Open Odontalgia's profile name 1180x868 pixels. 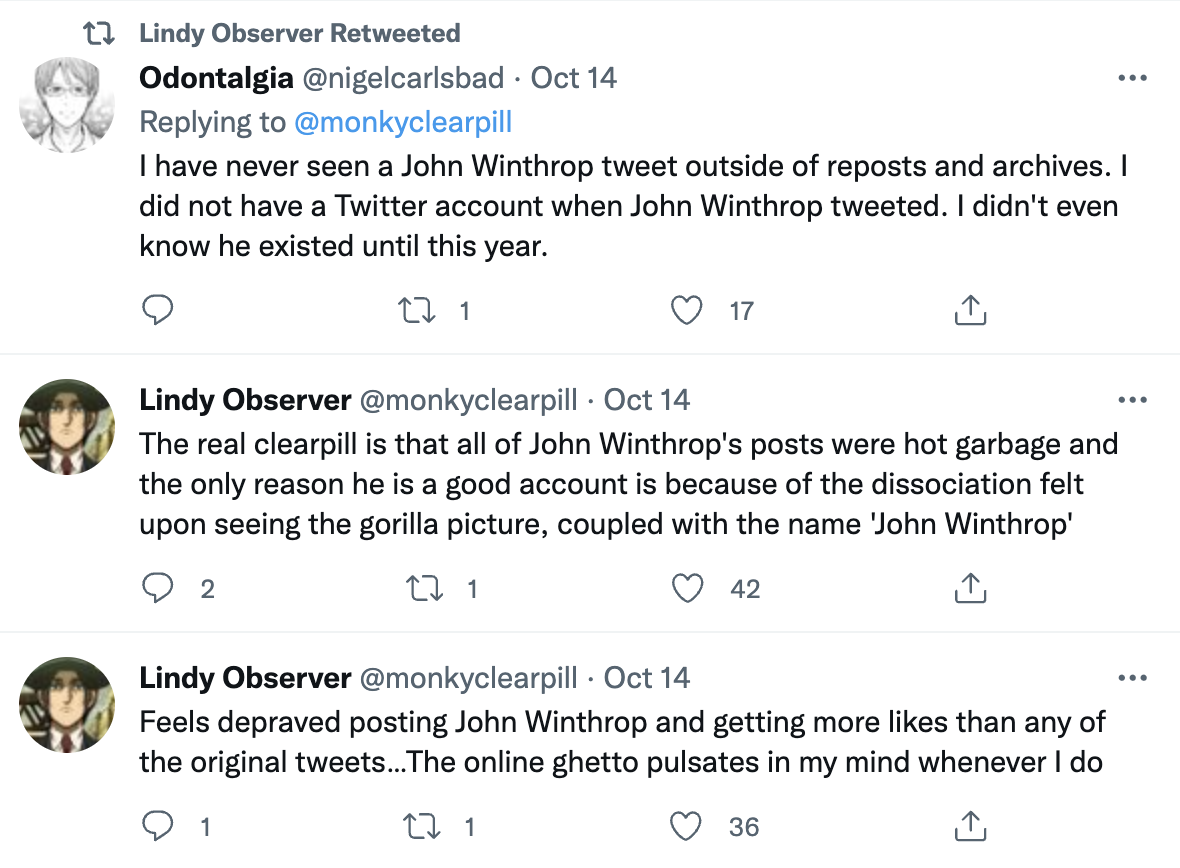[x=216, y=78]
